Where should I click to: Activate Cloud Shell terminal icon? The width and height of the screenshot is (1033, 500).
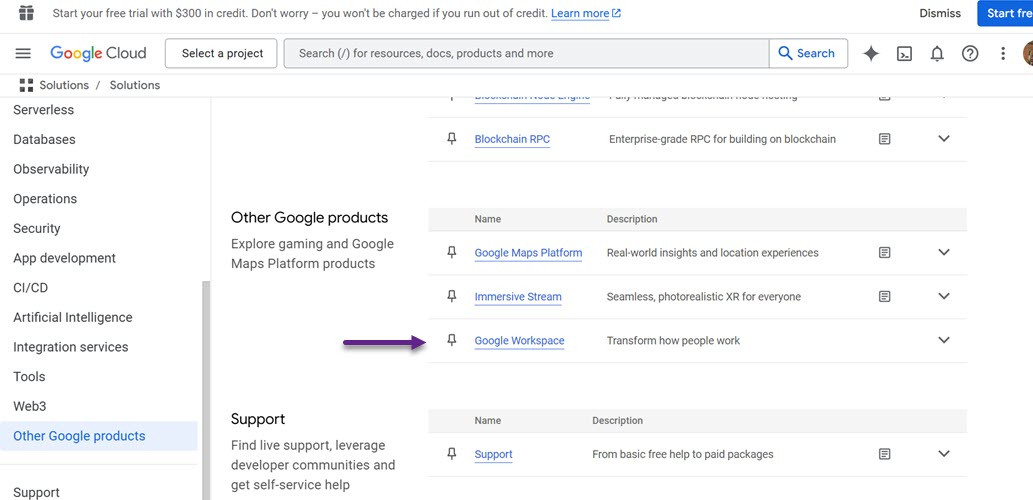(x=904, y=54)
